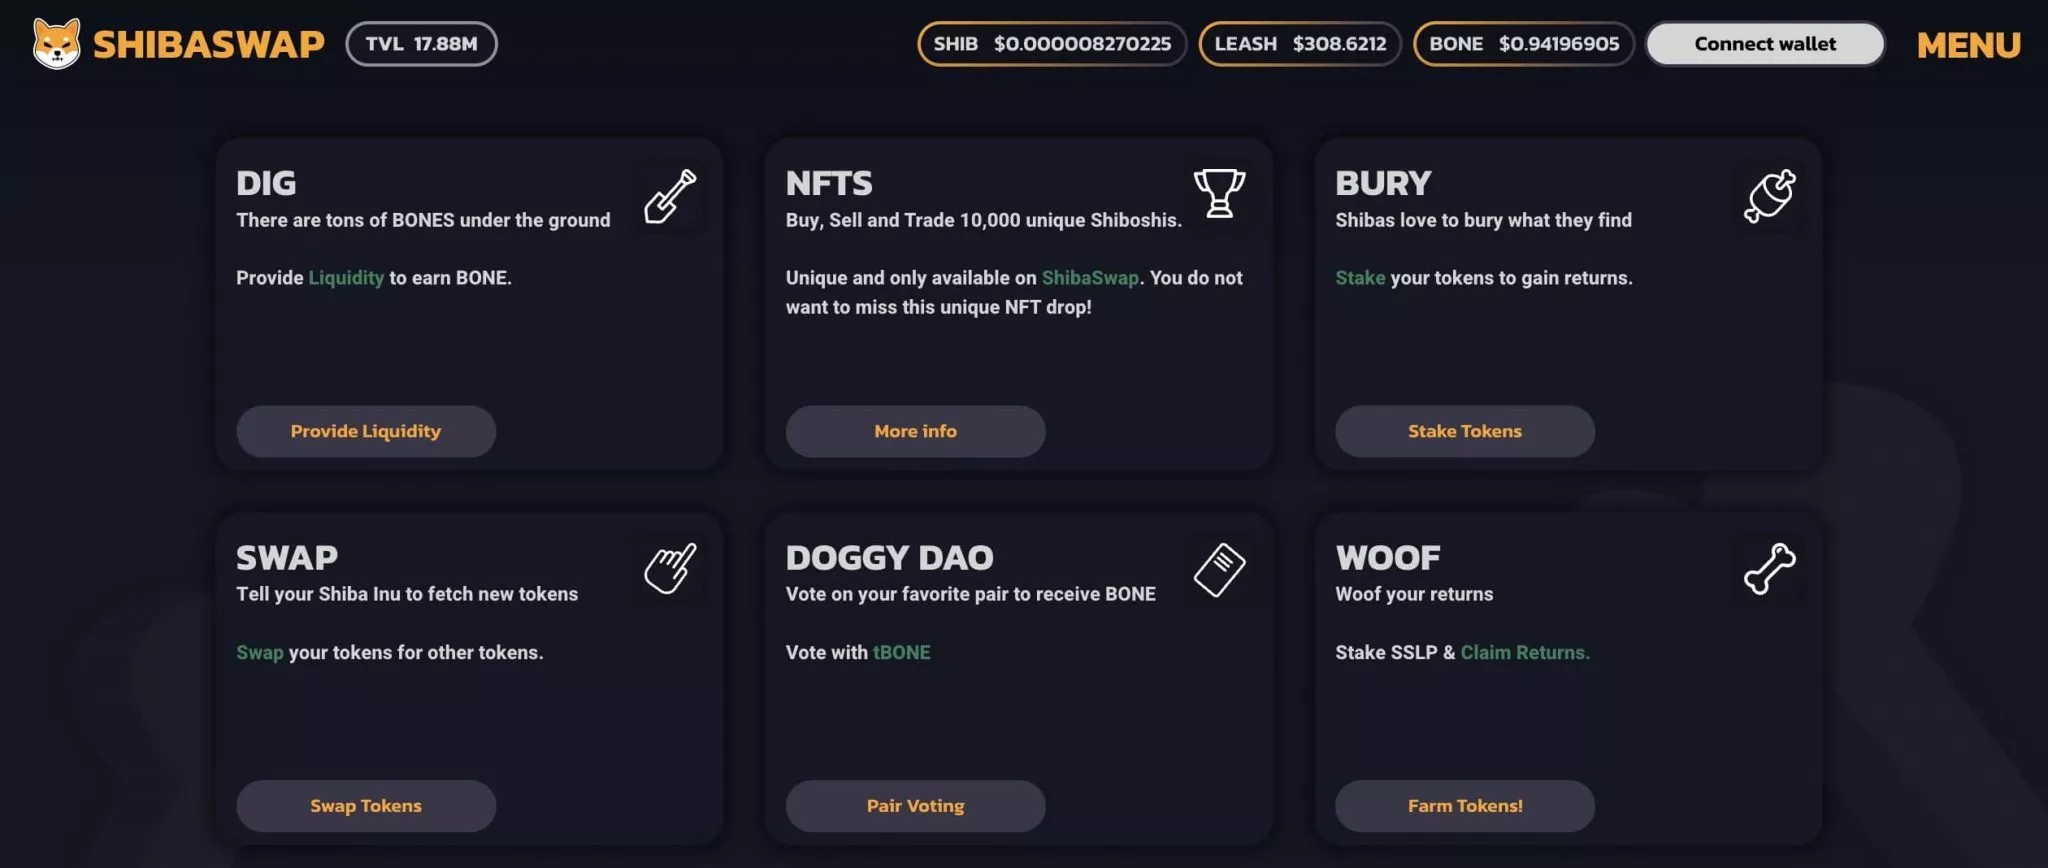
Task: Click the SWAP hand icon
Action: click(x=670, y=569)
